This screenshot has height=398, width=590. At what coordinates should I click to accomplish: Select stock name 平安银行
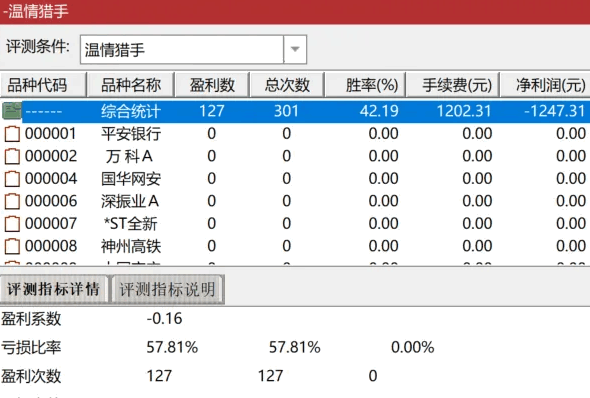pos(131,134)
